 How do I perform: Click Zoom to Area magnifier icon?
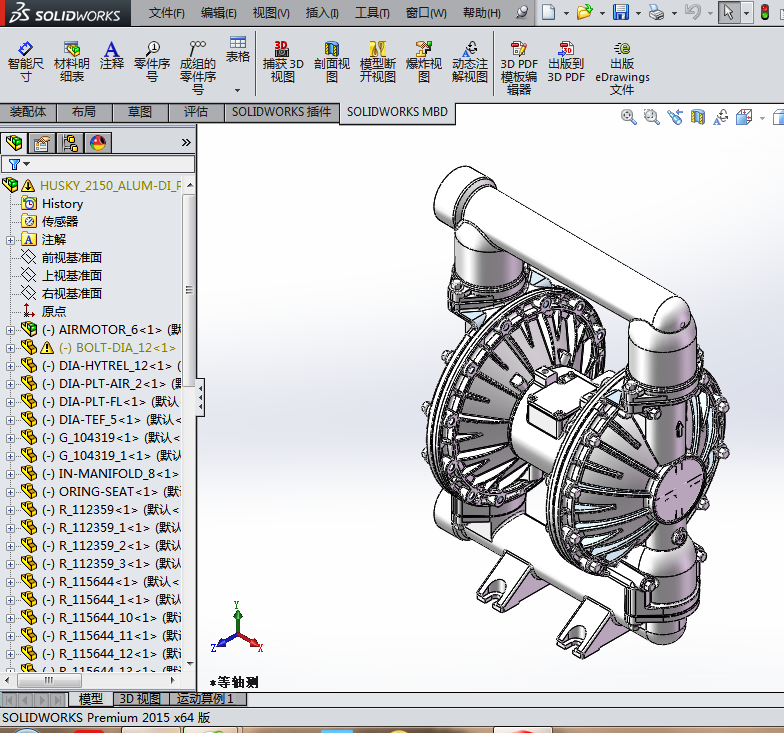pyautogui.click(x=652, y=117)
